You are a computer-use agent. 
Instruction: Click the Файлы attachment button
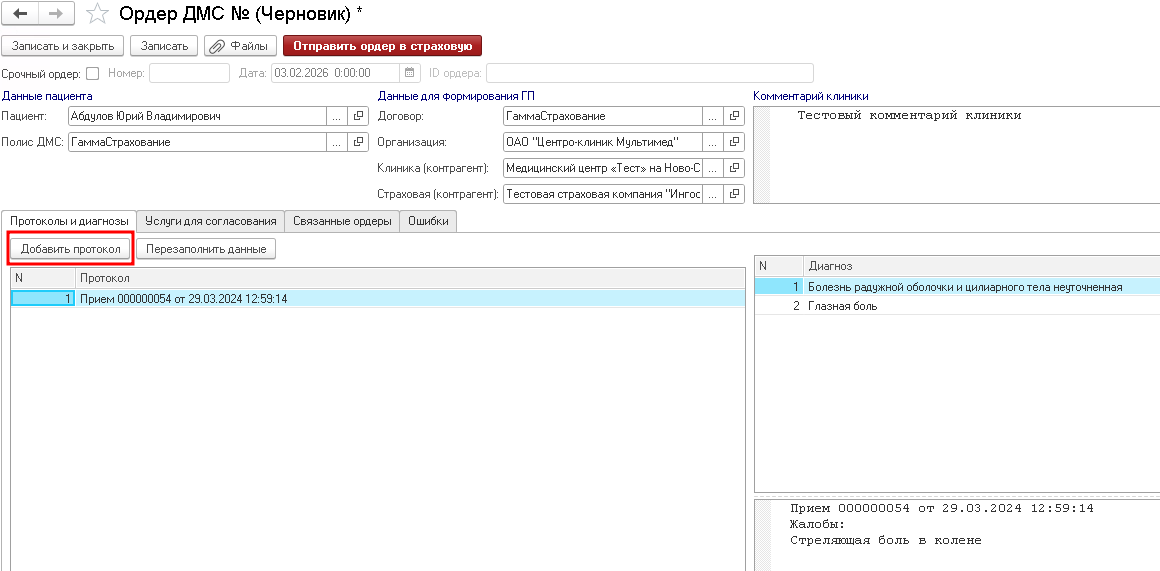pyautogui.click(x=241, y=46)
